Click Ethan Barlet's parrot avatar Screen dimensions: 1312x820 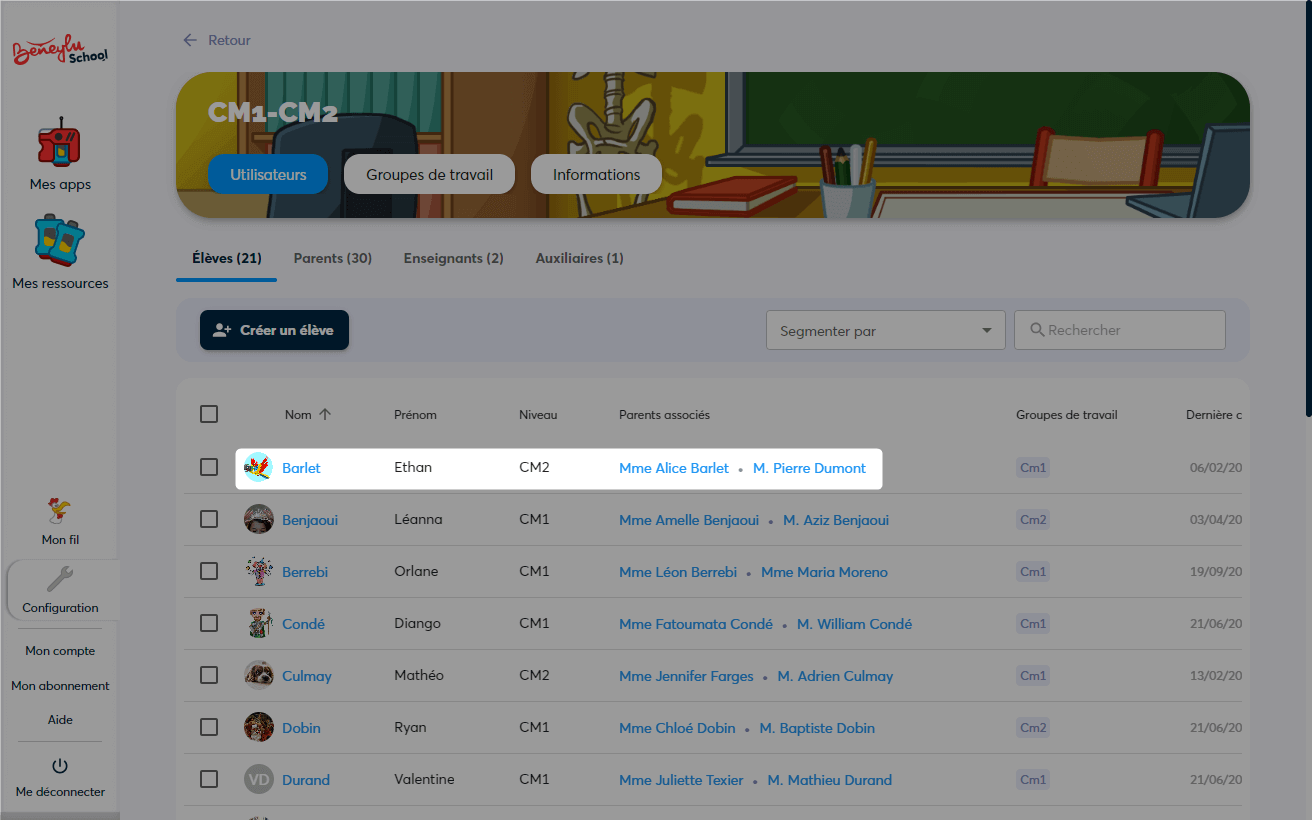coord(259,467)
